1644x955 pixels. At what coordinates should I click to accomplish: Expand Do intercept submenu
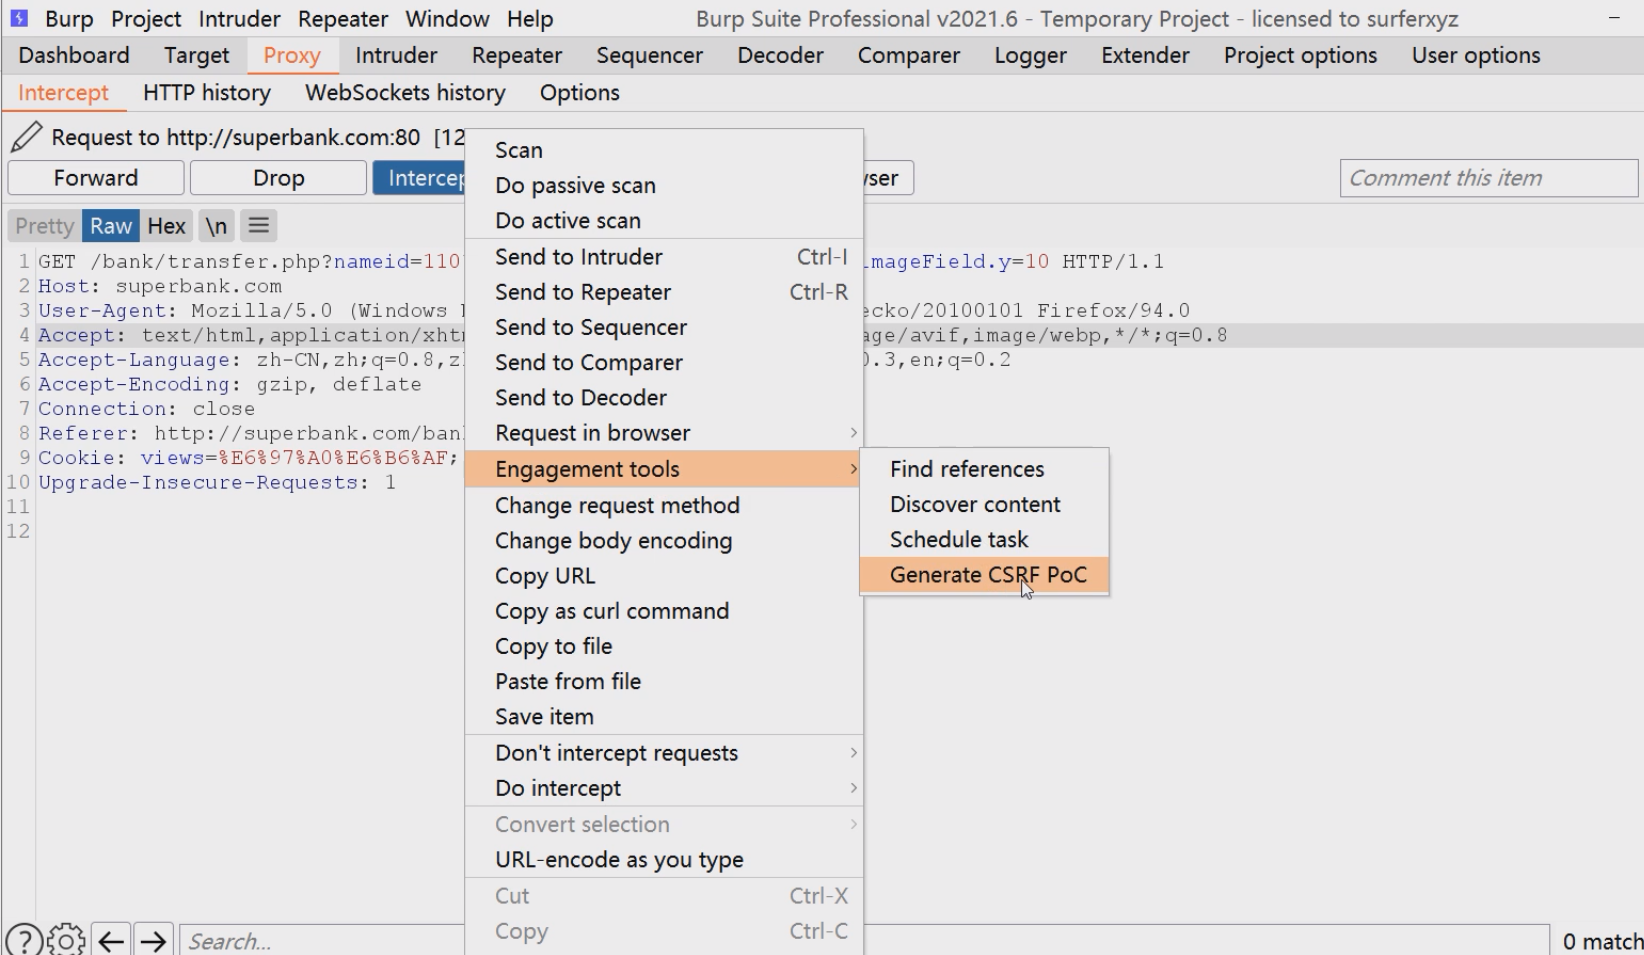664,788
